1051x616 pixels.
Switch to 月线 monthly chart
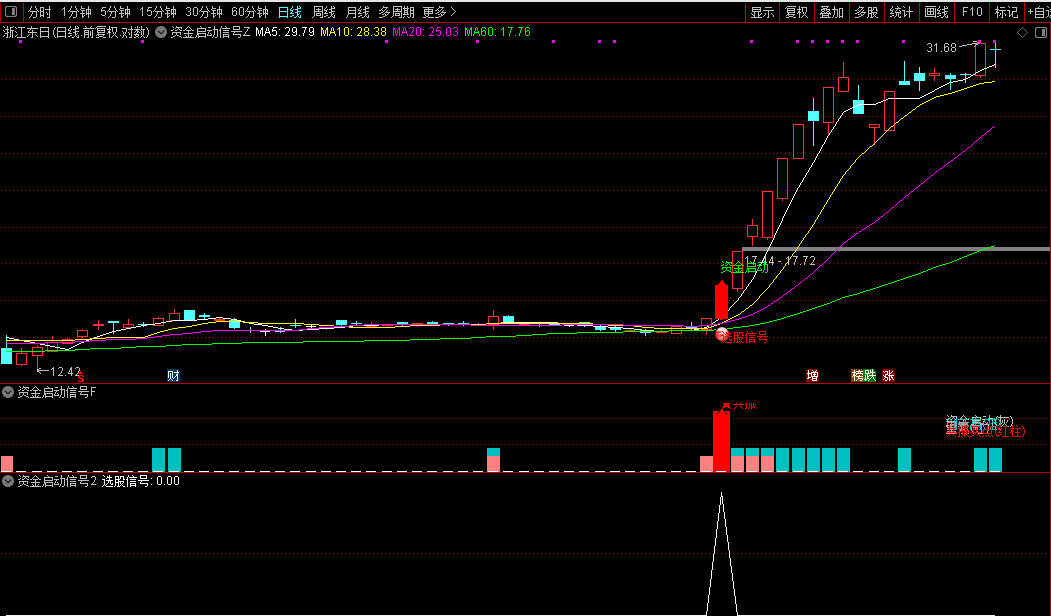click(x=357, y=12)
